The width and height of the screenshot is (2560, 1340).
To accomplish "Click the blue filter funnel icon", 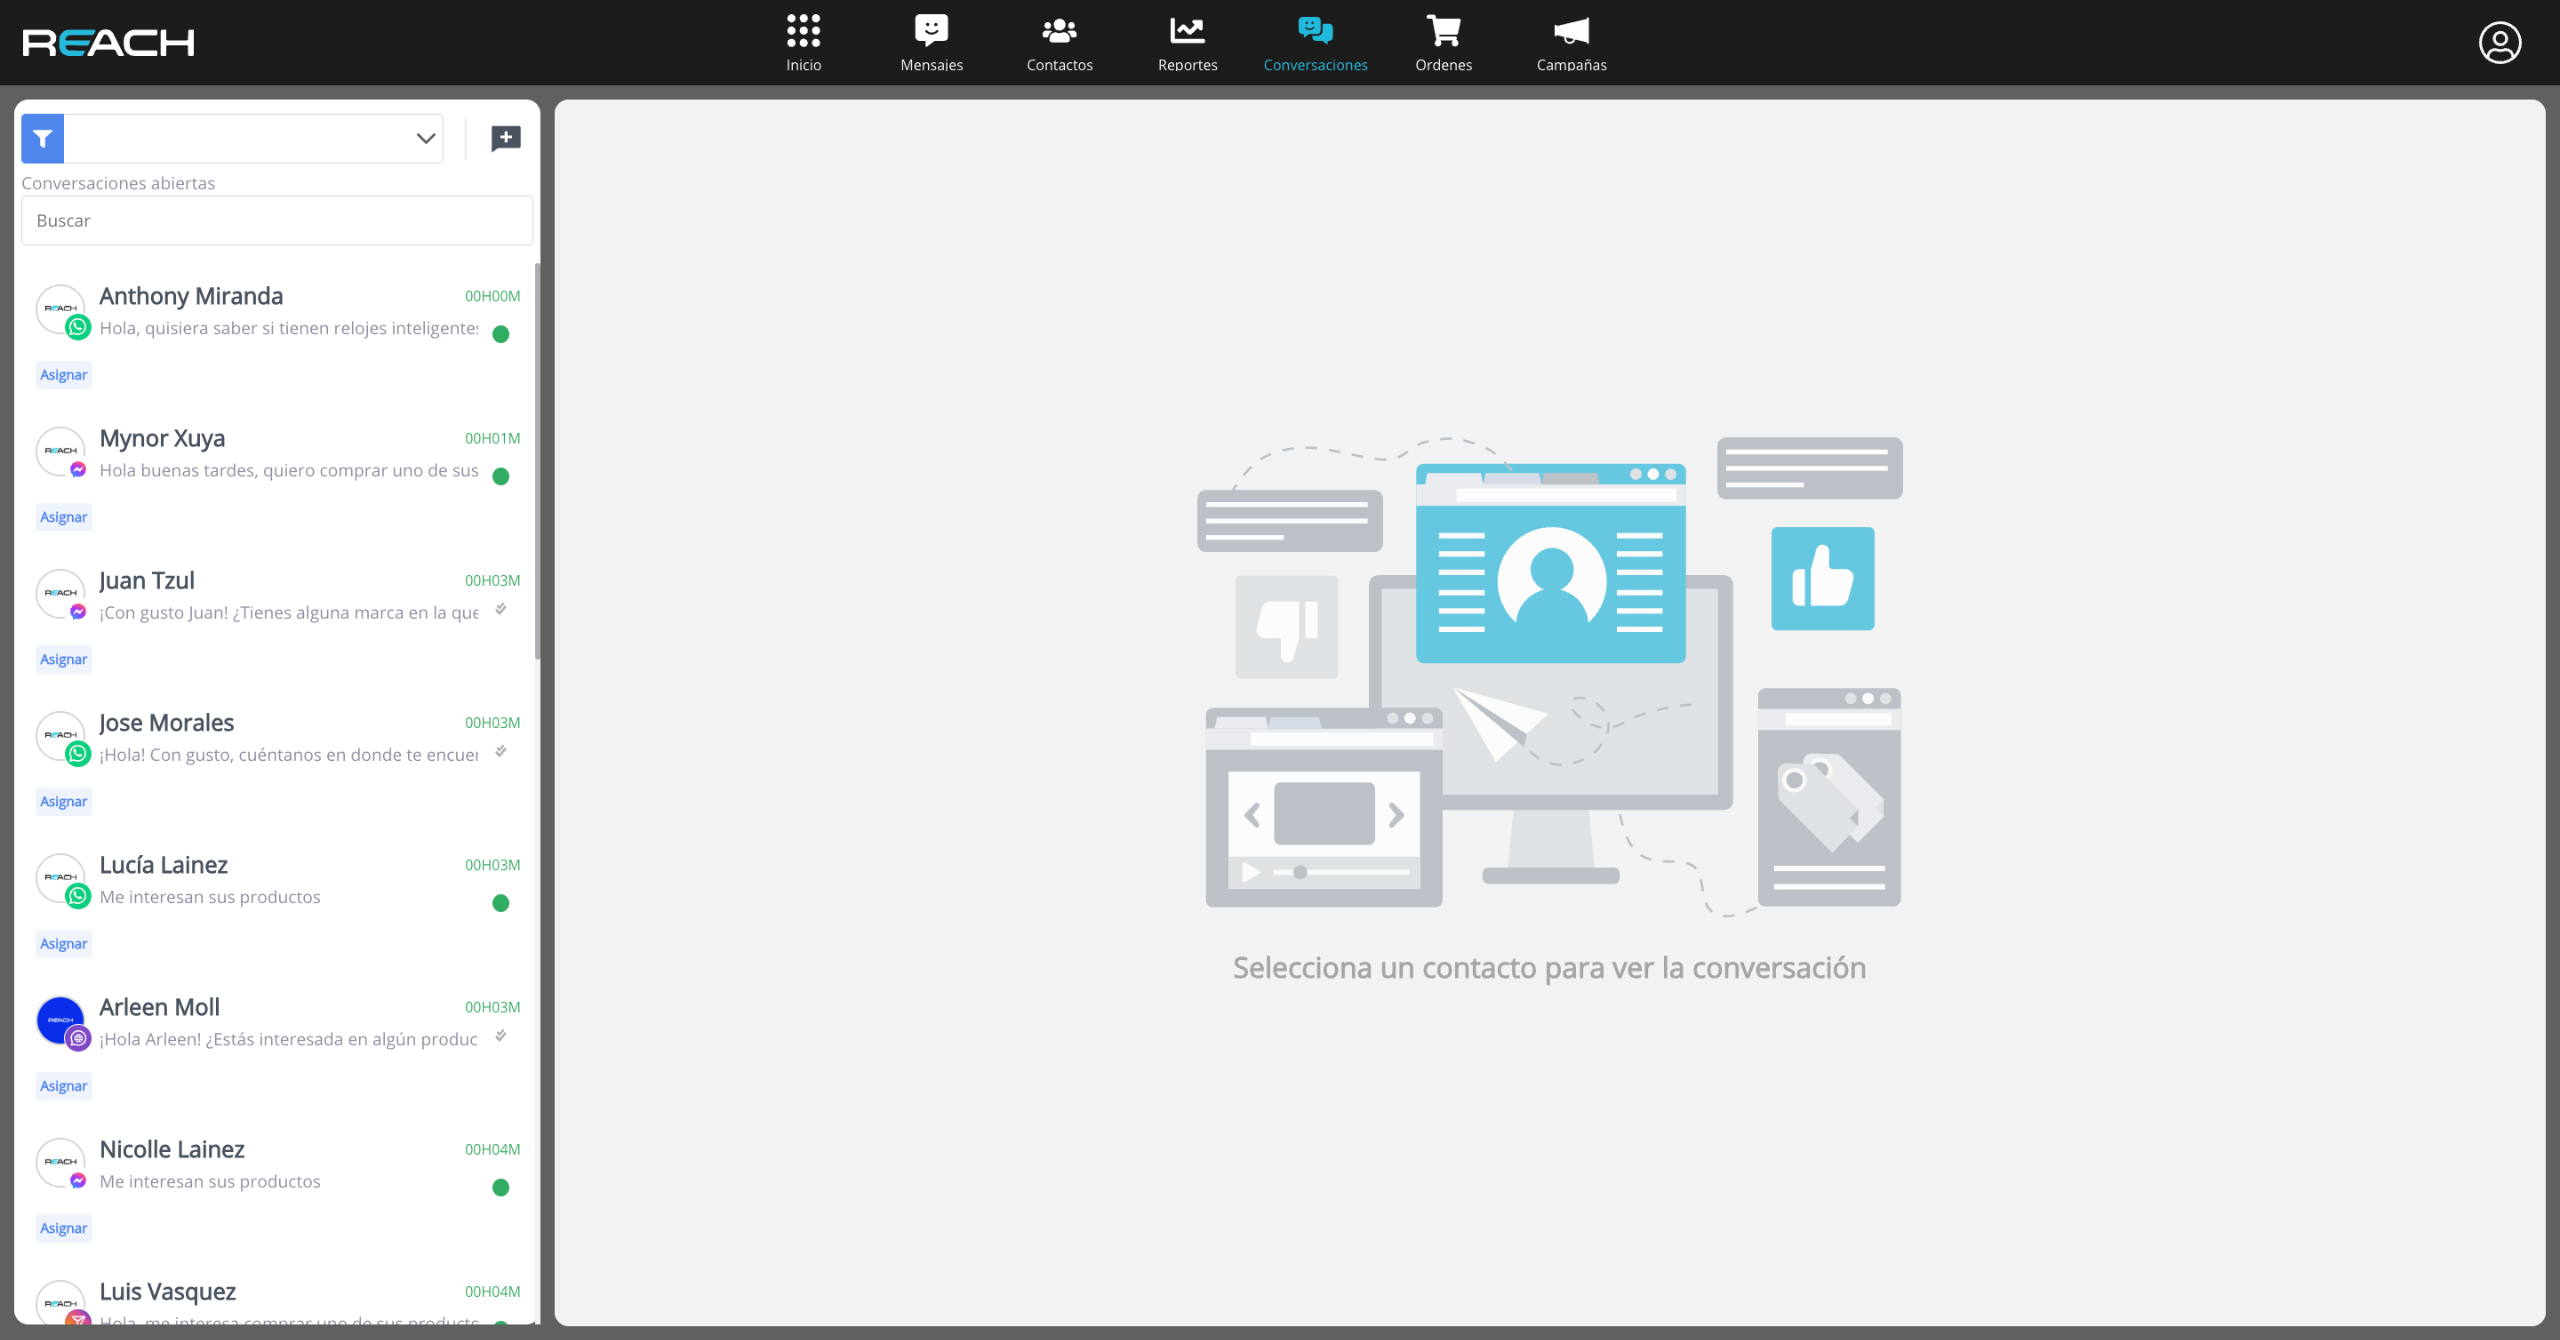I will [42, 139].
